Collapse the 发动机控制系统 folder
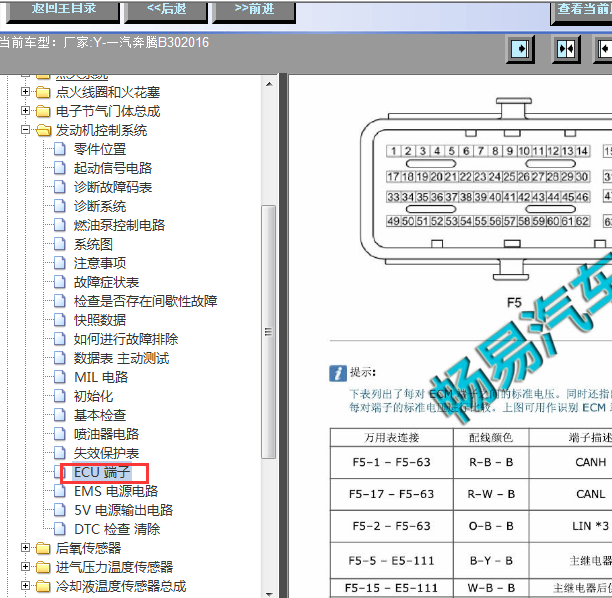Screen dimensions: 612x598 [x=25, y=130]
